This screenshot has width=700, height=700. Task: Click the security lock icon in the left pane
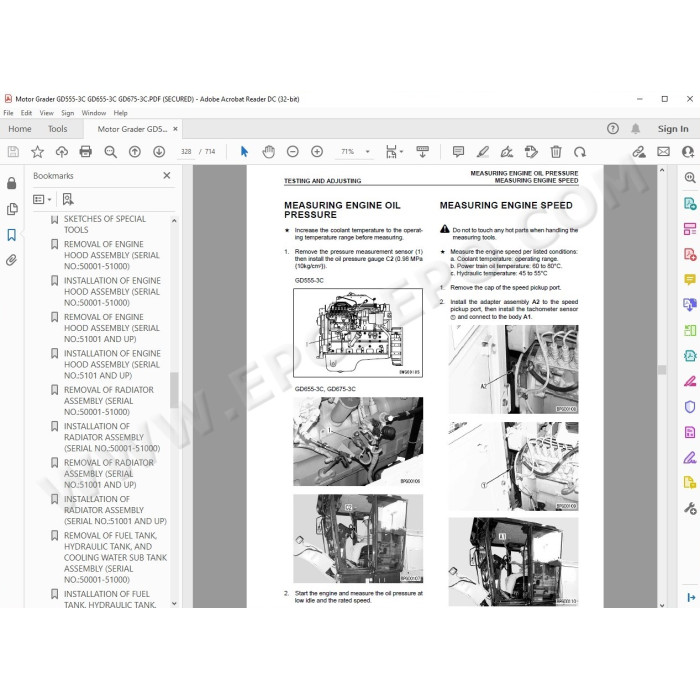click(x=12, y=183)
